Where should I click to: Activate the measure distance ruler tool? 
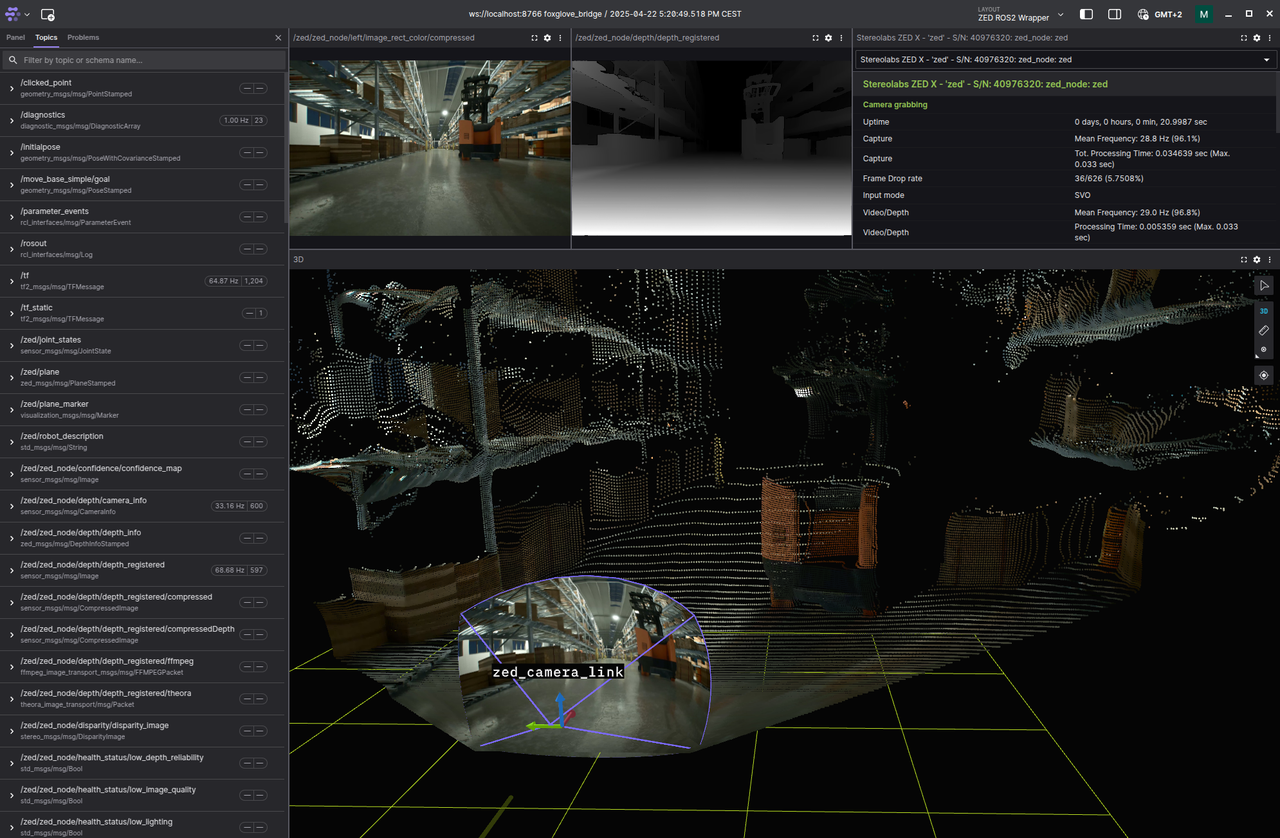1264,330
